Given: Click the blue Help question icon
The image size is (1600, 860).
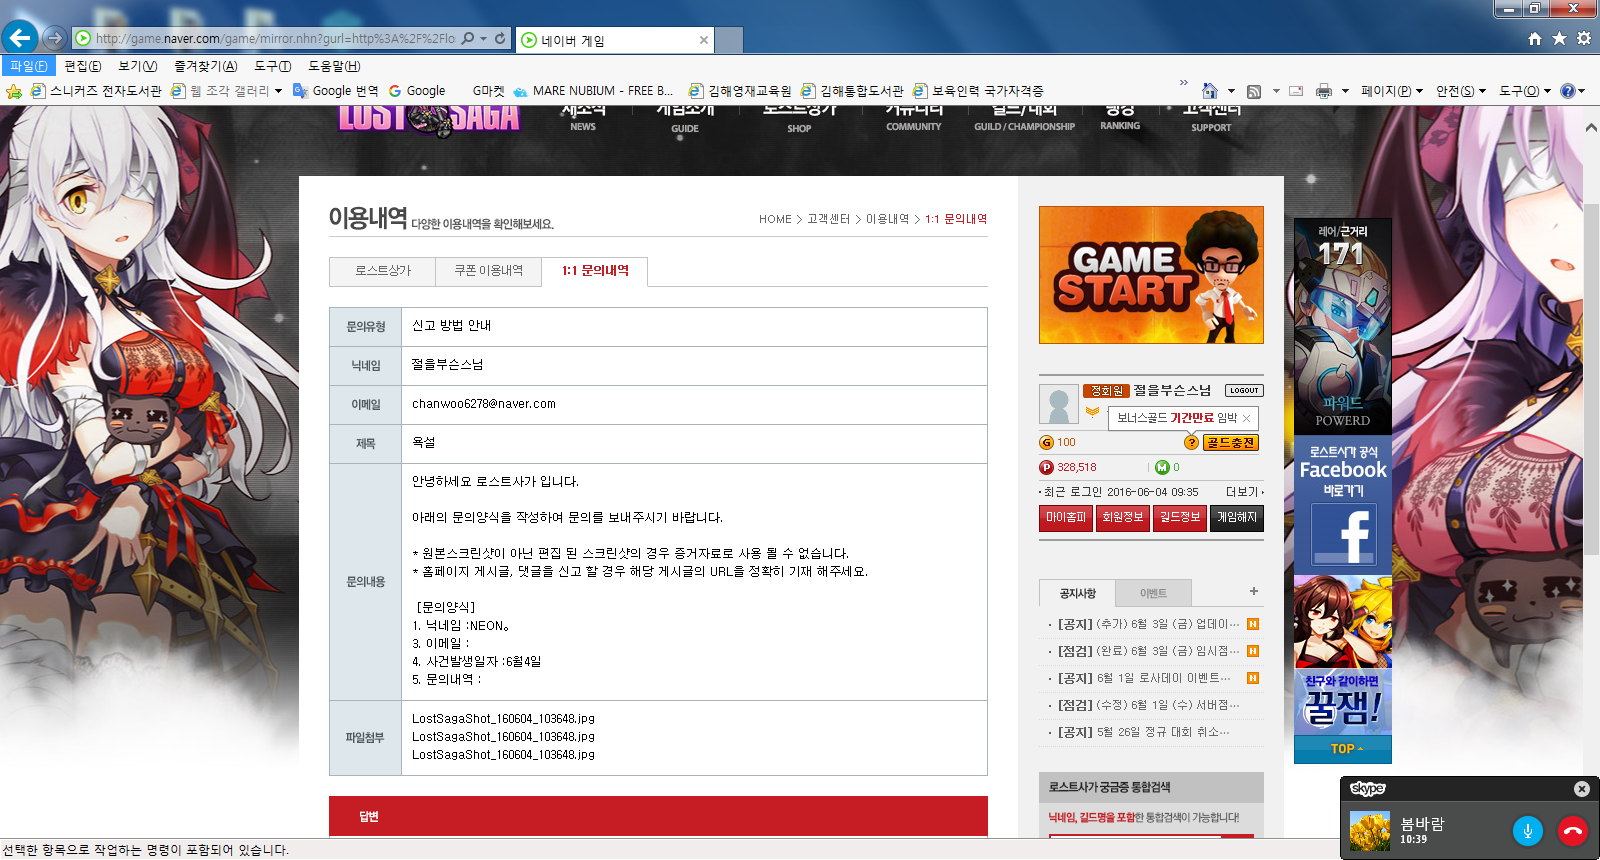Looking at the screenshot, I should 1567,91.
